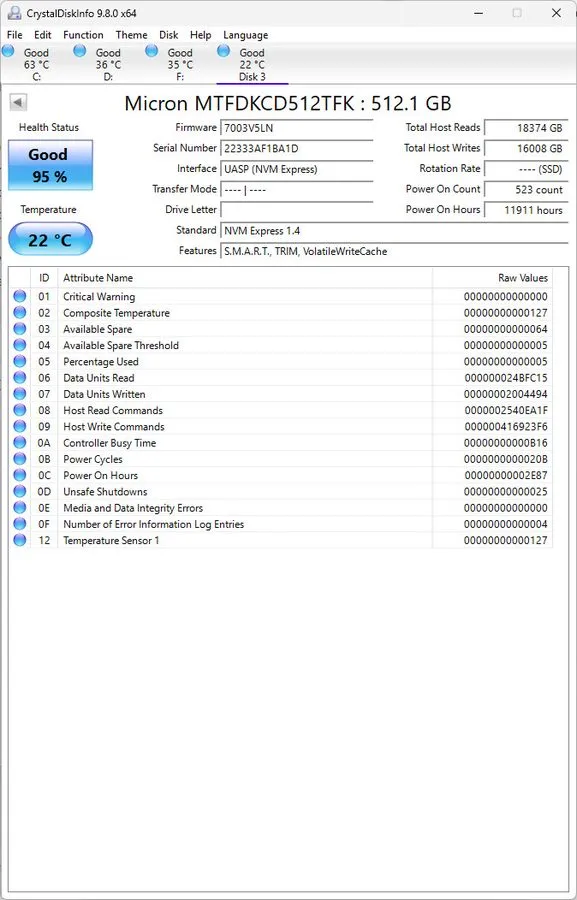Close the CrystalDiskInfo window
Image resolution: width=577 pixels, height=900 pixels.
556,13
